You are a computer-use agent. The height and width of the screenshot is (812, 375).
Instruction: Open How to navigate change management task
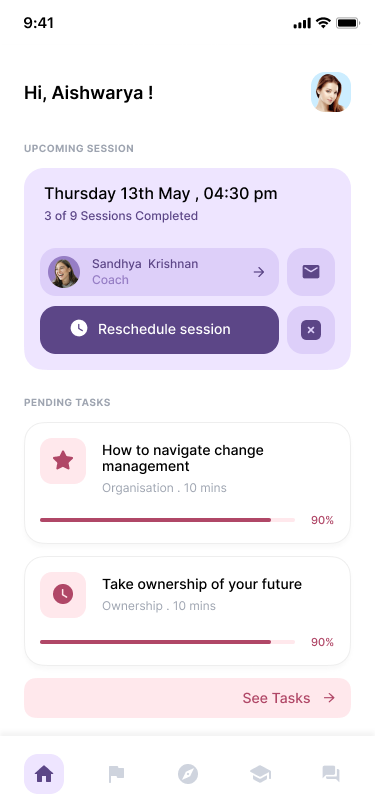coord(188,483)
